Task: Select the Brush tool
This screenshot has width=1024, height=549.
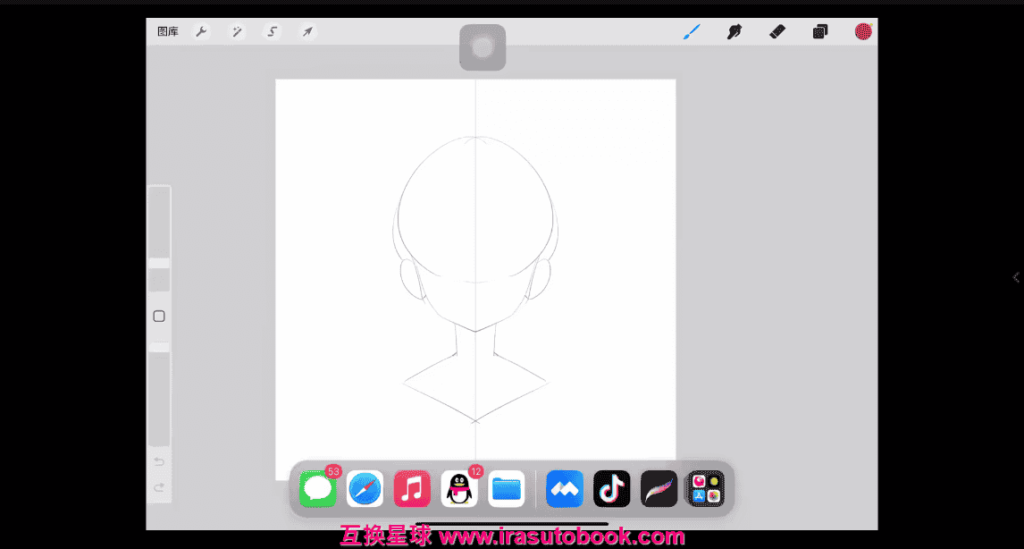Action: pyautogui.click(x=691, y=32)
